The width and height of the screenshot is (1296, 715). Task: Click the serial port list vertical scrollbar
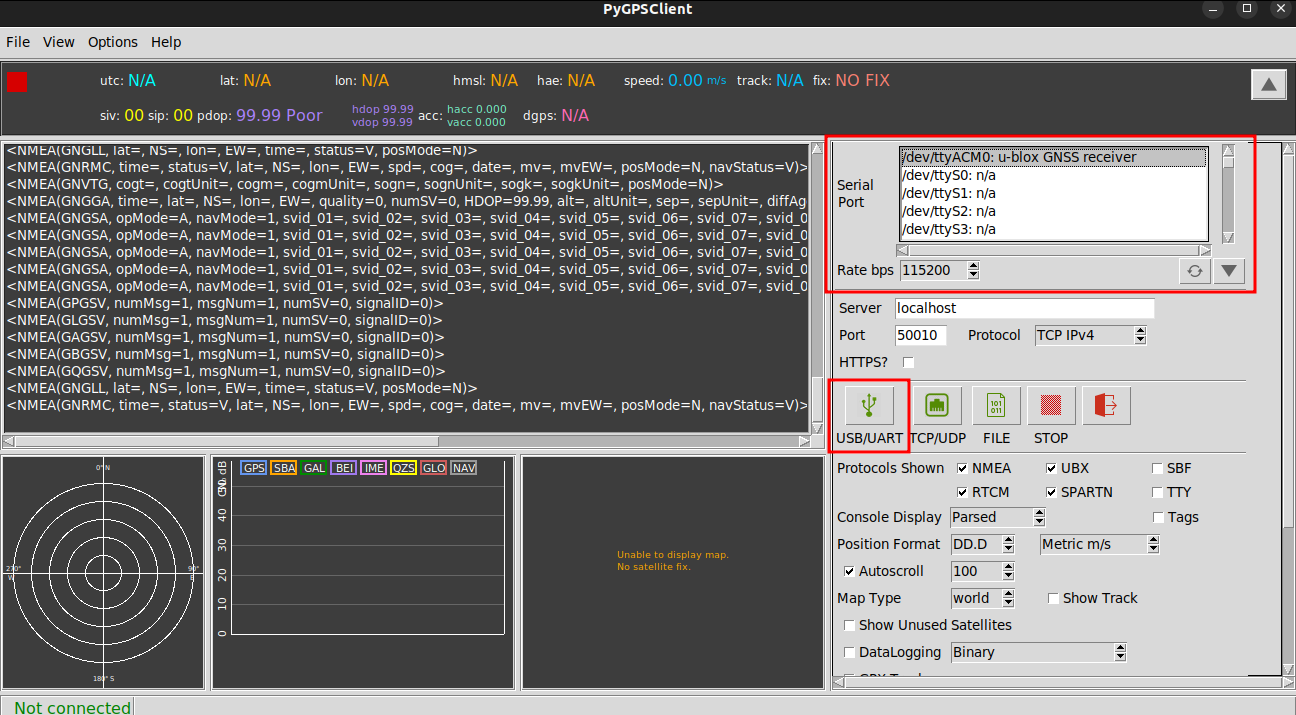1228,193
